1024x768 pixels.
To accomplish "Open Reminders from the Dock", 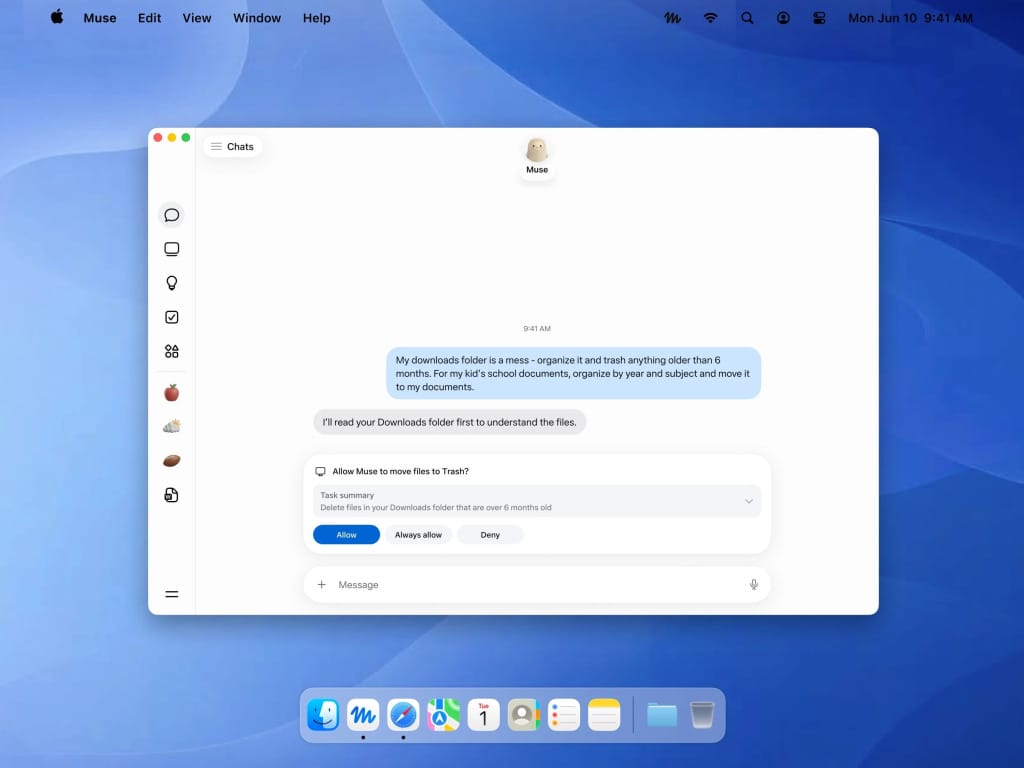I will [564, 714].
